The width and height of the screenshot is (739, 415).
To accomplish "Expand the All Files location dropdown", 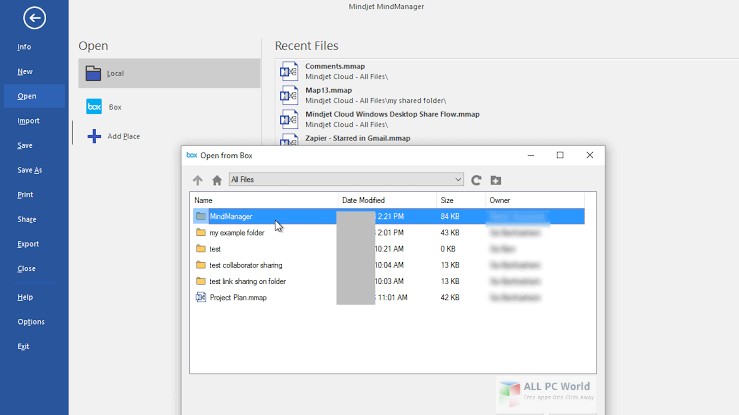I will [x=458, y=179].
